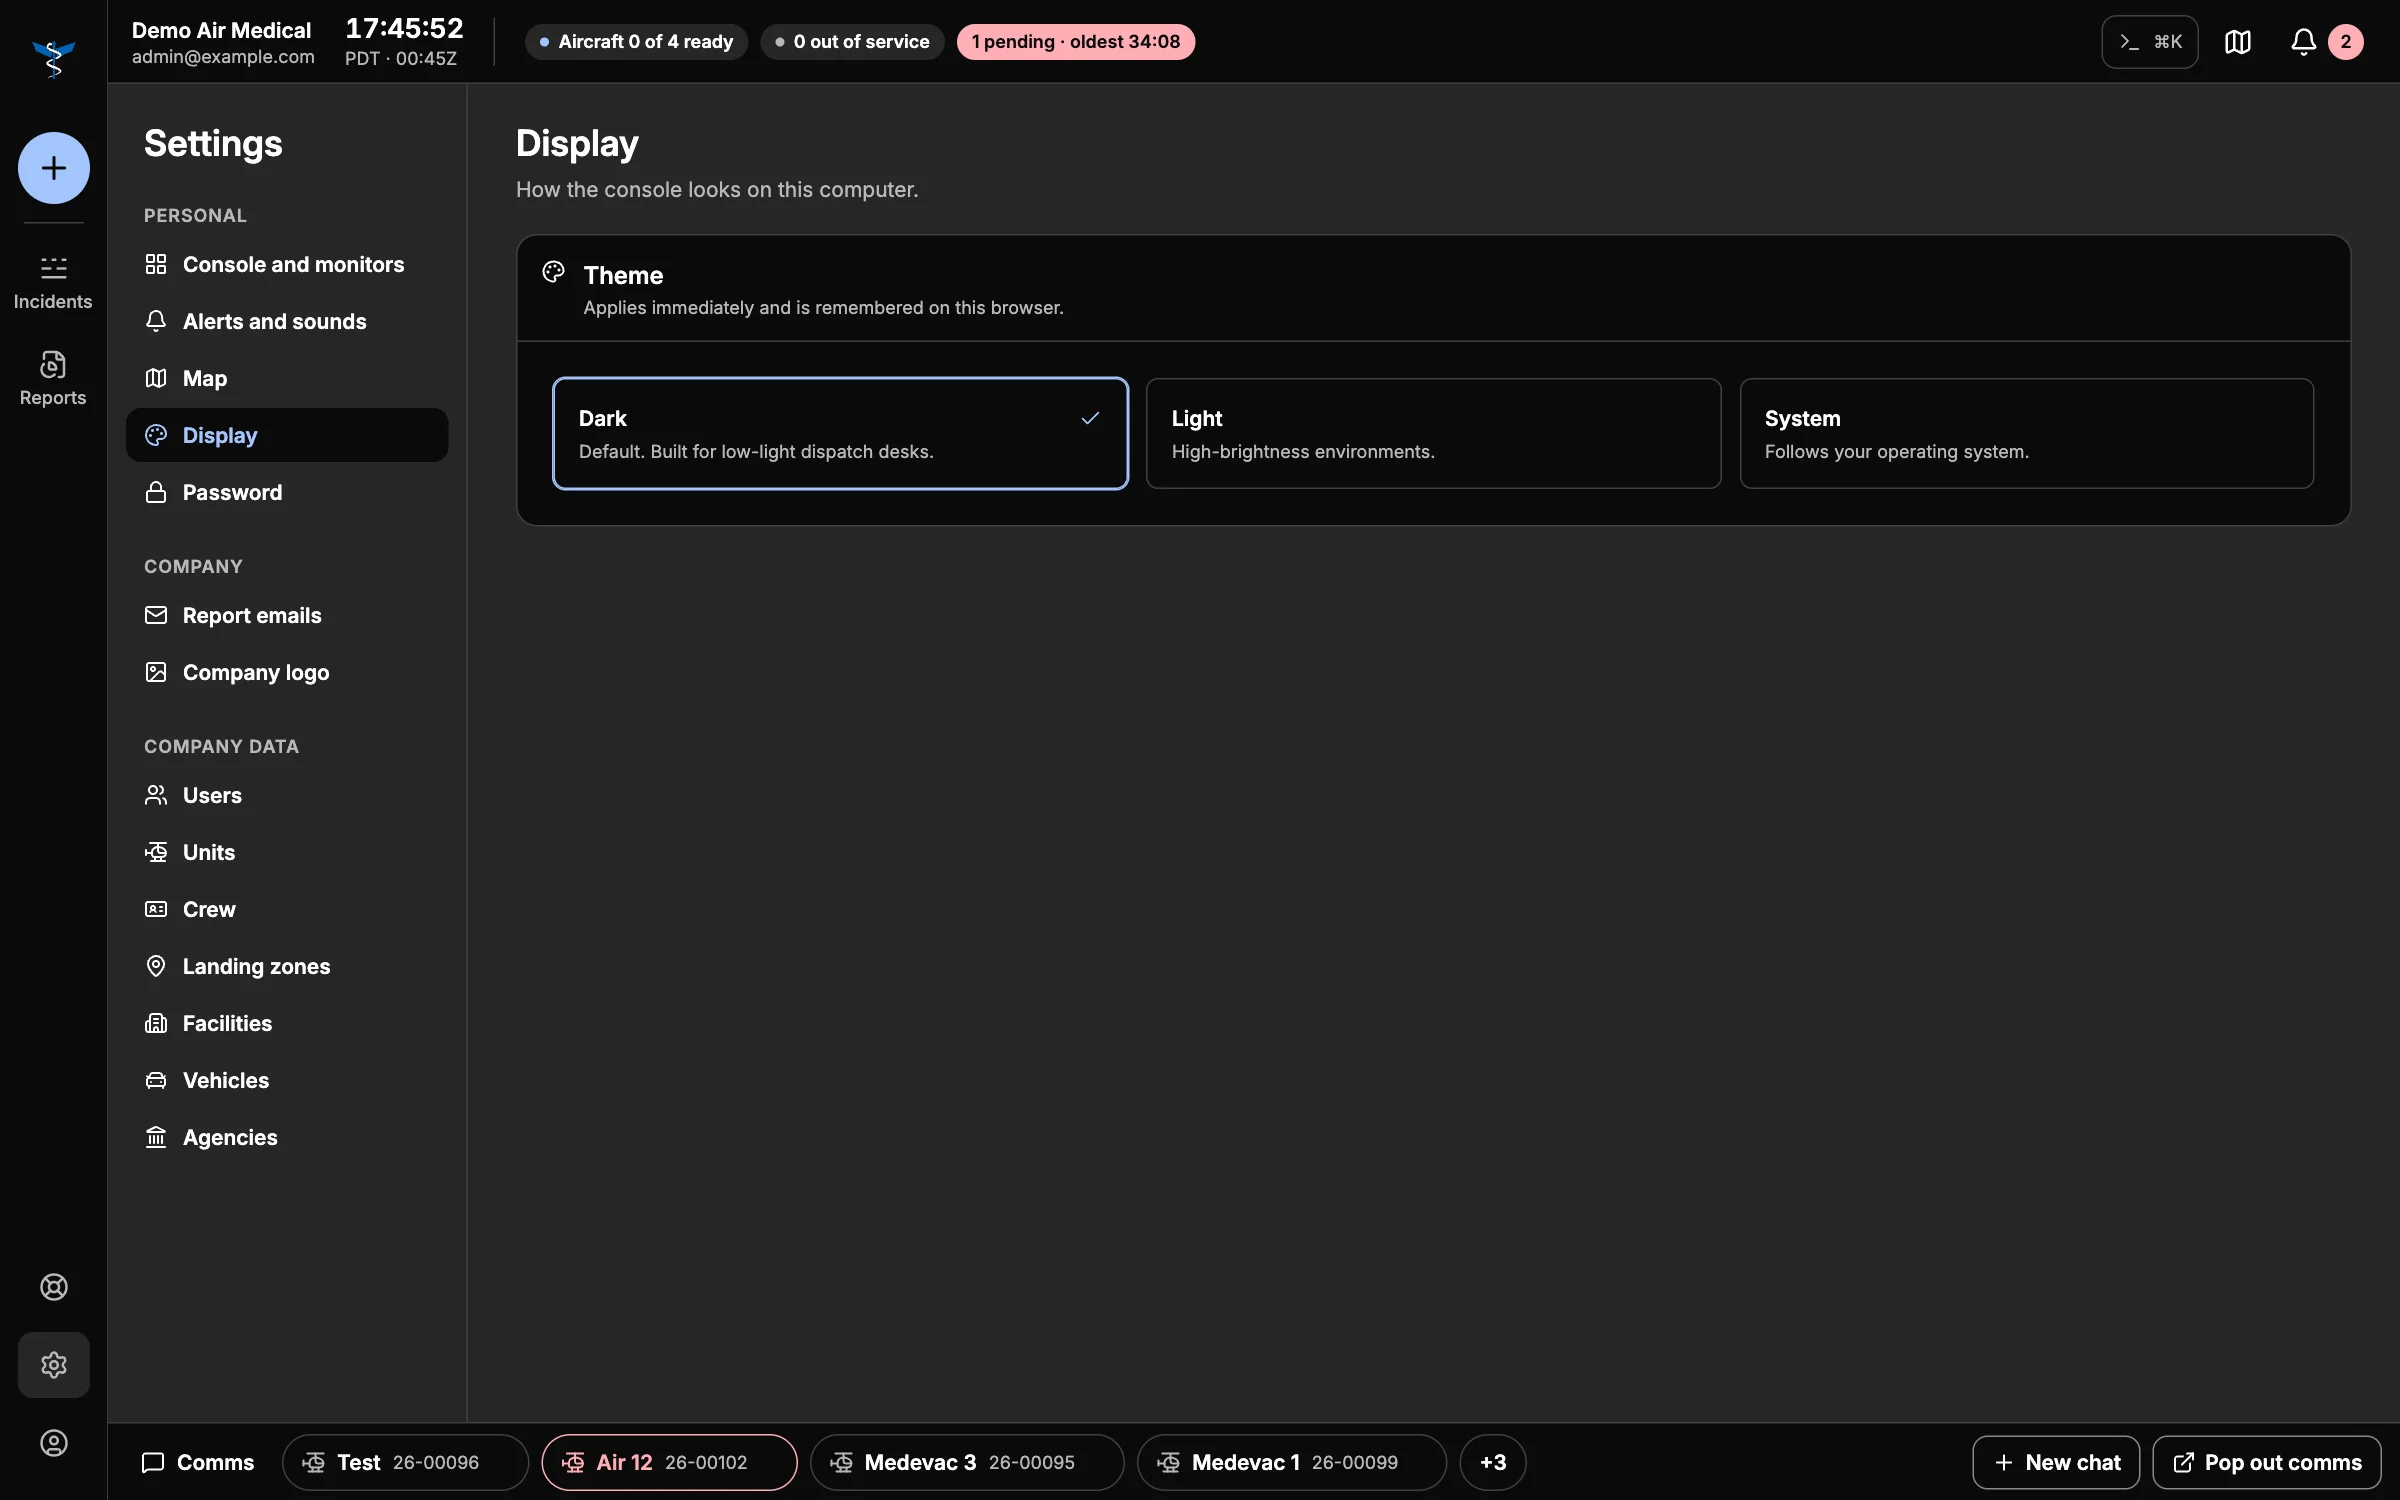Open Alerts and sounds settings

[287, 321]
